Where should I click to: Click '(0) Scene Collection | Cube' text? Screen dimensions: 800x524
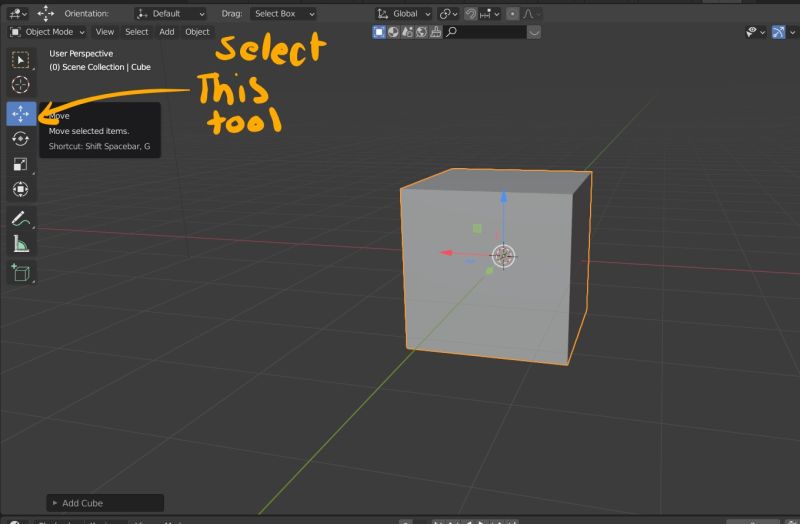tap(100, 67)
